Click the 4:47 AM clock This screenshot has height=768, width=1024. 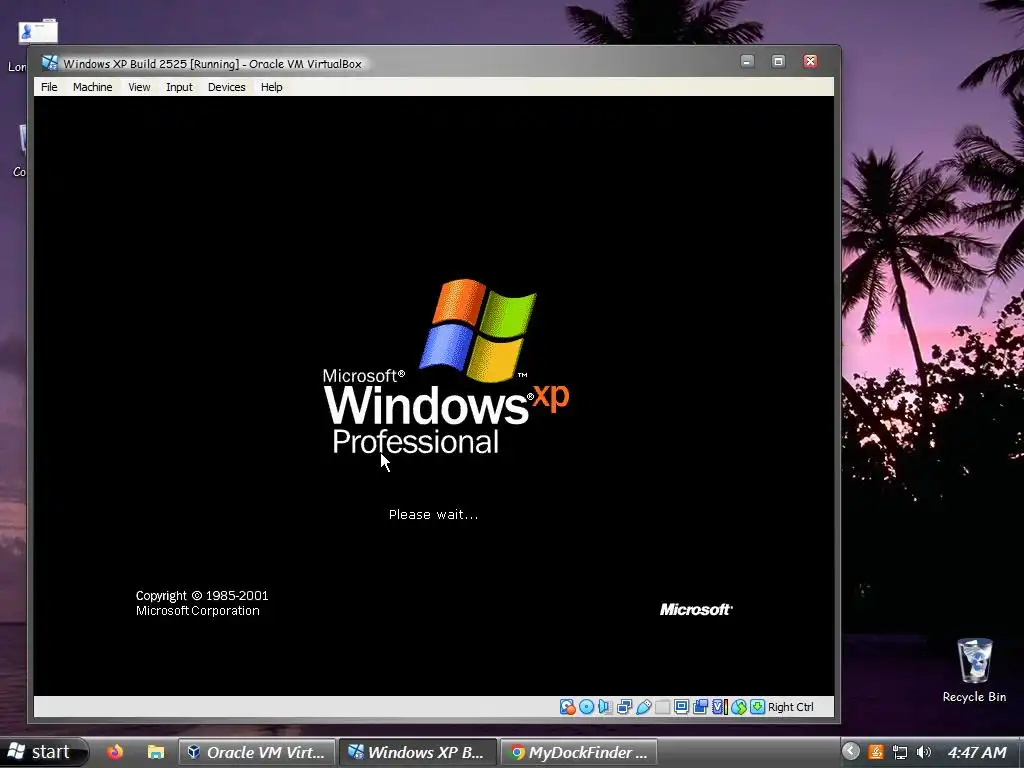coord(977,752)
